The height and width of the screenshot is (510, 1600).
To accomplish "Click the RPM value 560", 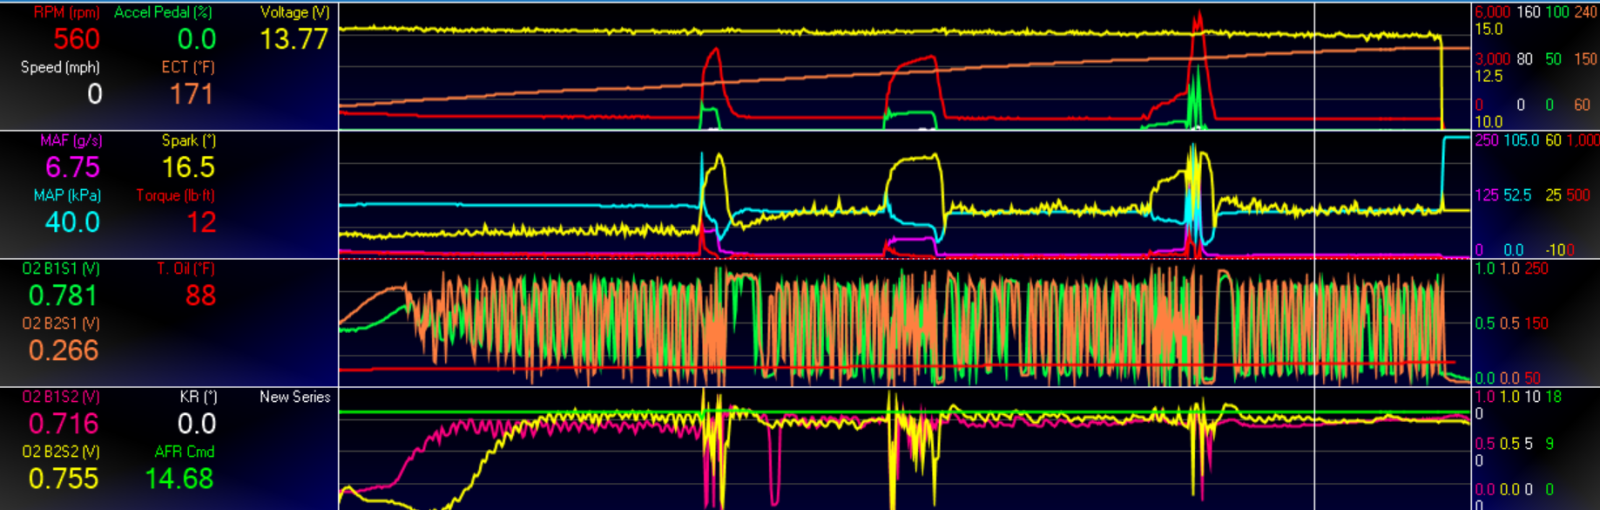I will pyautogui.click(x=77, y=39).
